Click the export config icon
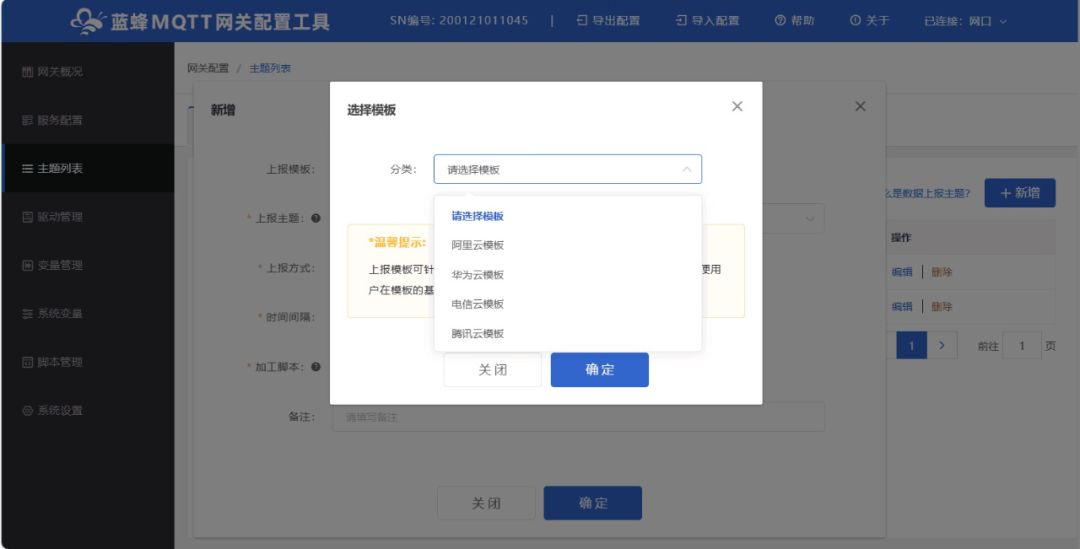1080x549 pixels. click(x=582, y=21)
